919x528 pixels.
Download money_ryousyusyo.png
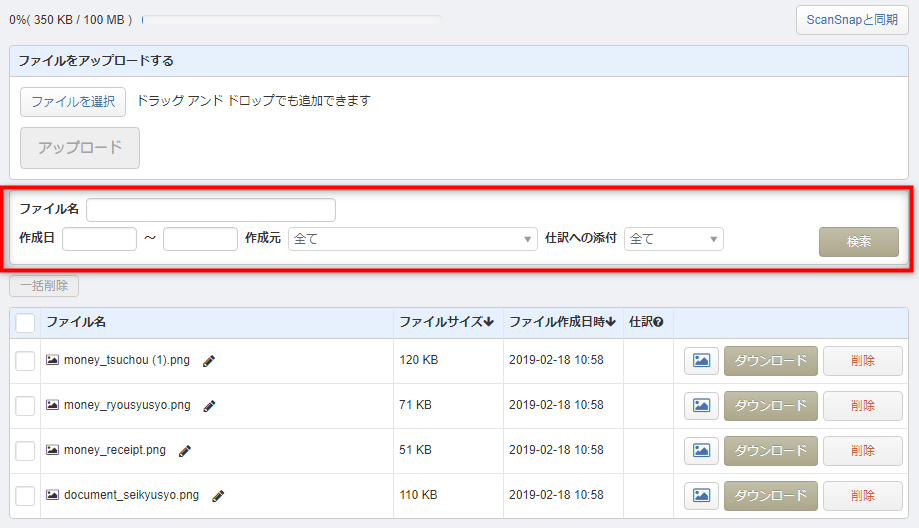pyautogui.click(x=771, y=406)
